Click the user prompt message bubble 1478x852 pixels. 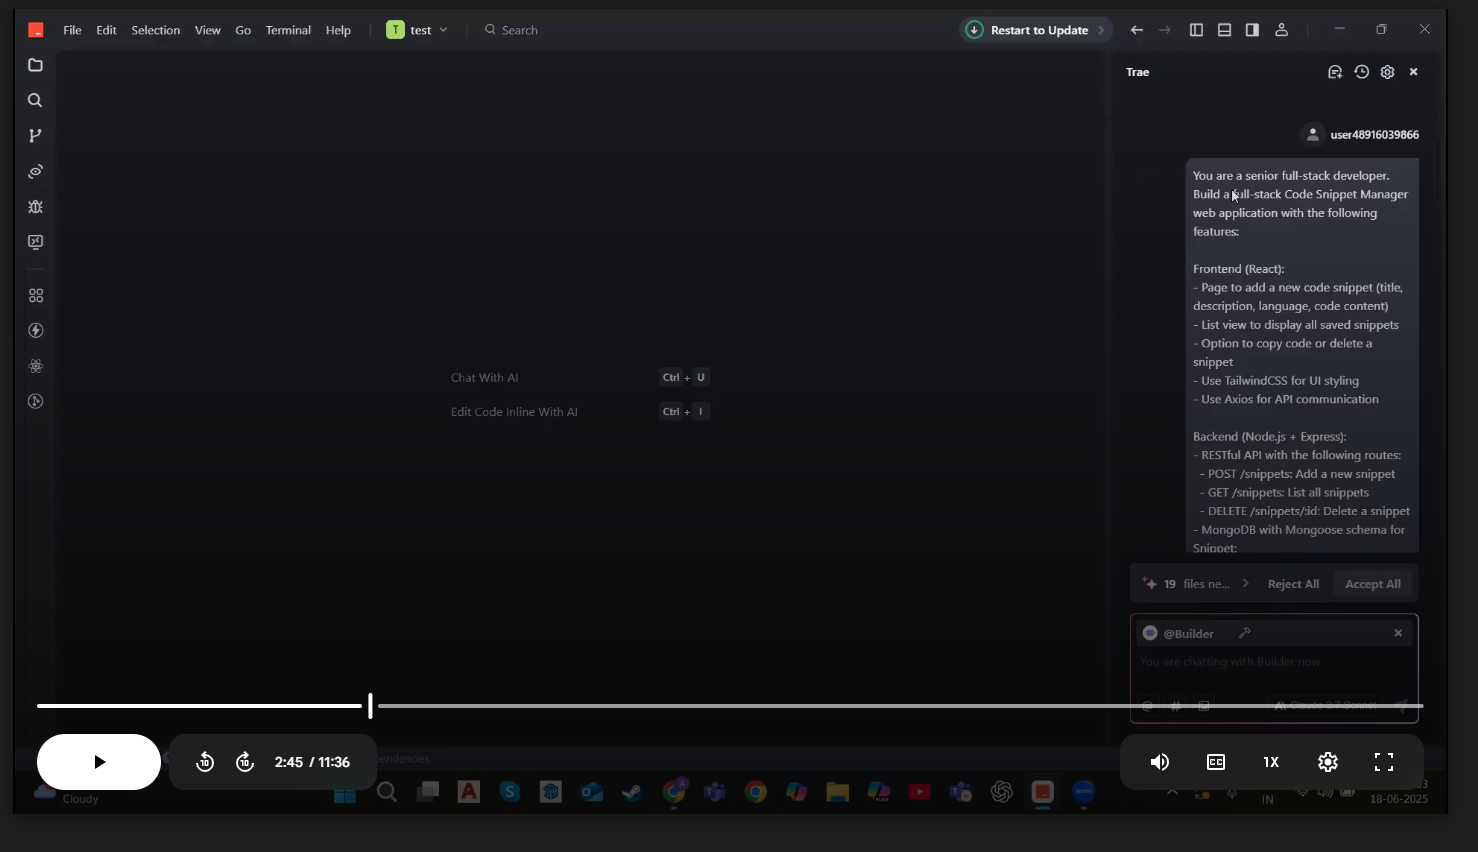tap(1302, 354)
